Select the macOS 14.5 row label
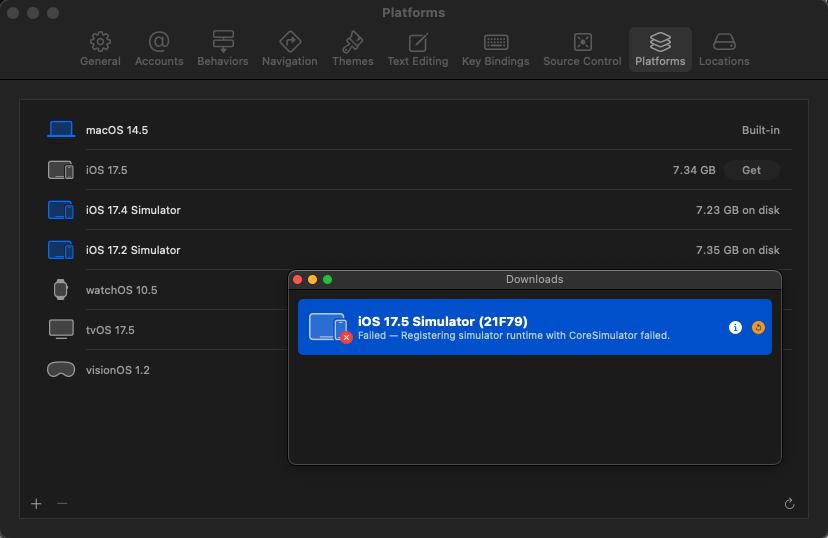Viewport: 828px width, 538px height. (117, 130)
